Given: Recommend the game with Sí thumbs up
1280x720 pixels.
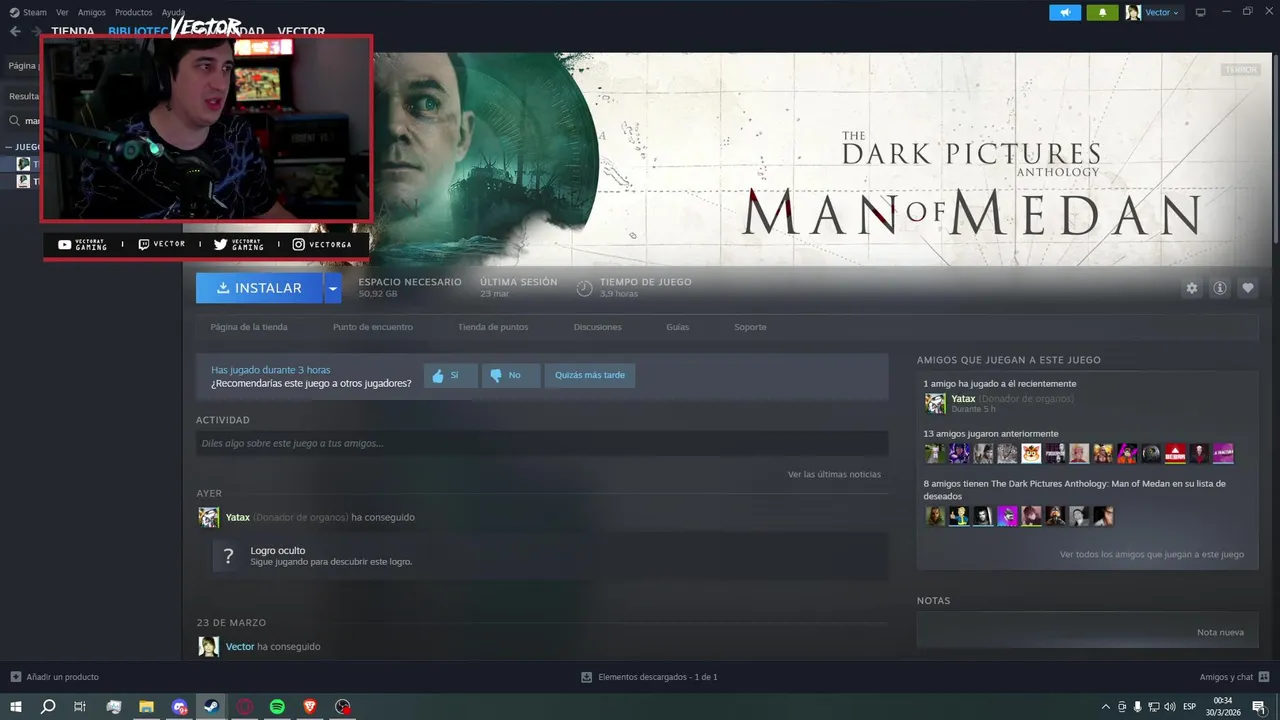Looking at the screenshot, I should tap(450, 376).
